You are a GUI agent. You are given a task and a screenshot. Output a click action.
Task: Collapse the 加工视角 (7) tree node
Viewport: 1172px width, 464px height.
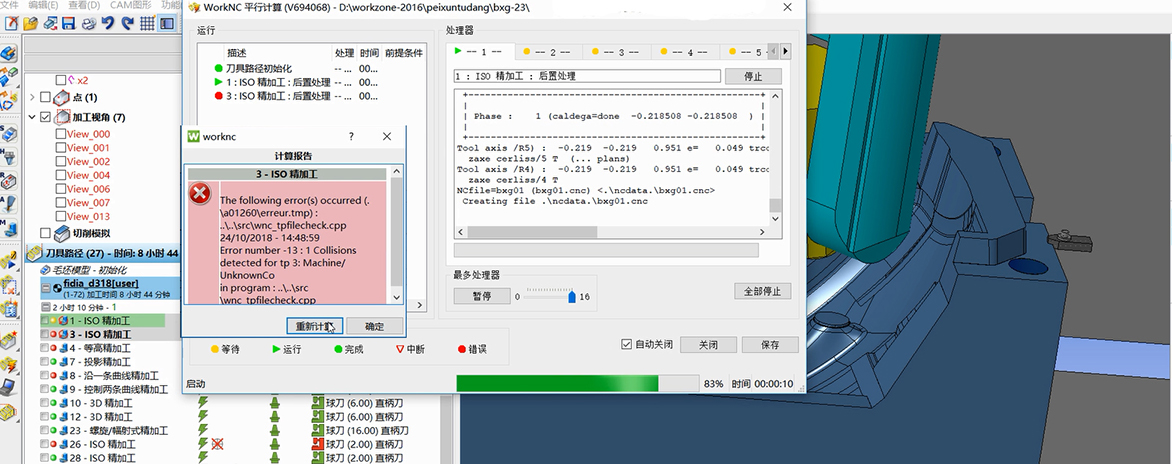coord(32,117)
